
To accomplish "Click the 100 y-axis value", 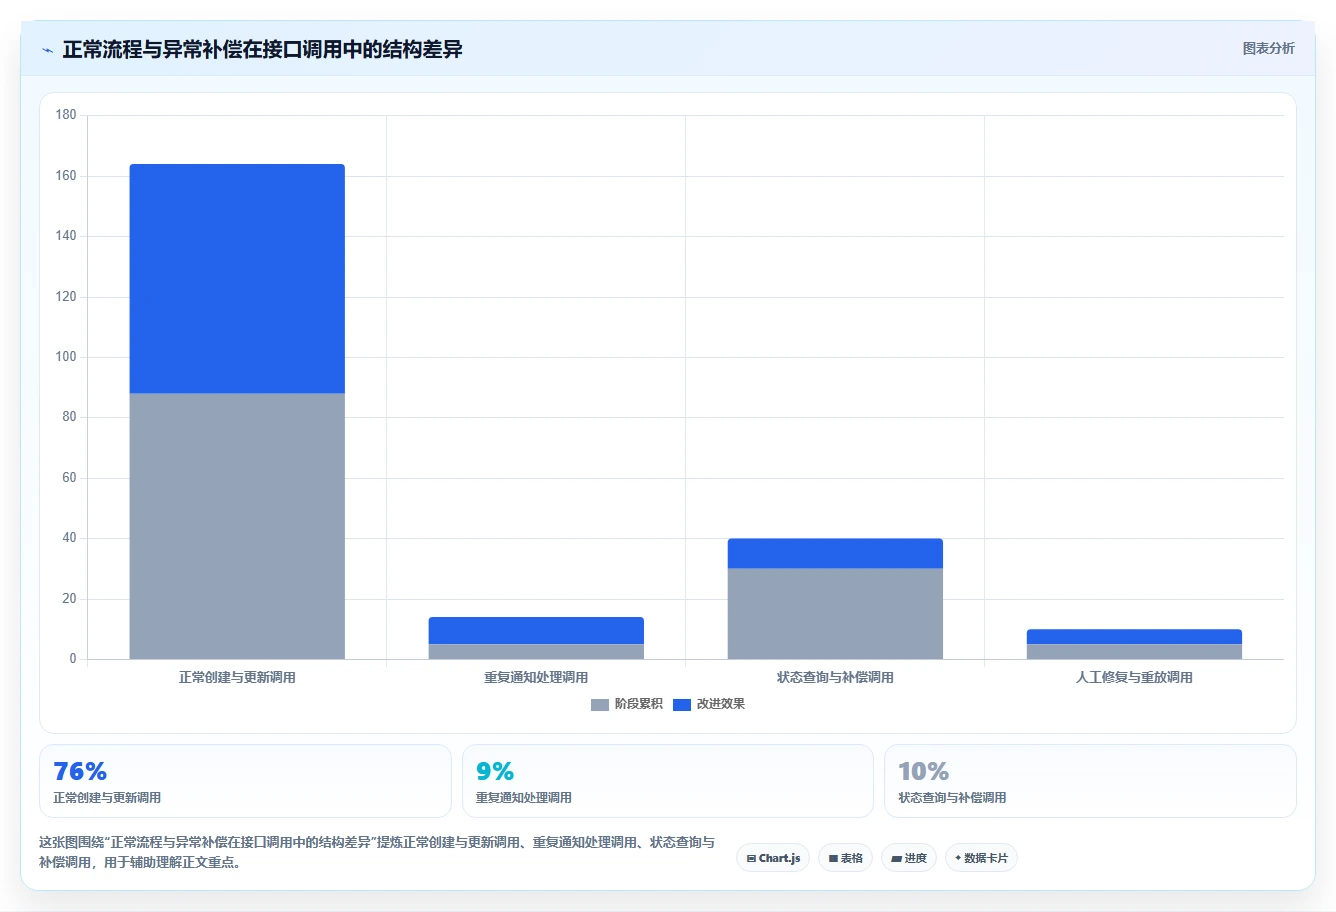I will click(x=66, y=357).
